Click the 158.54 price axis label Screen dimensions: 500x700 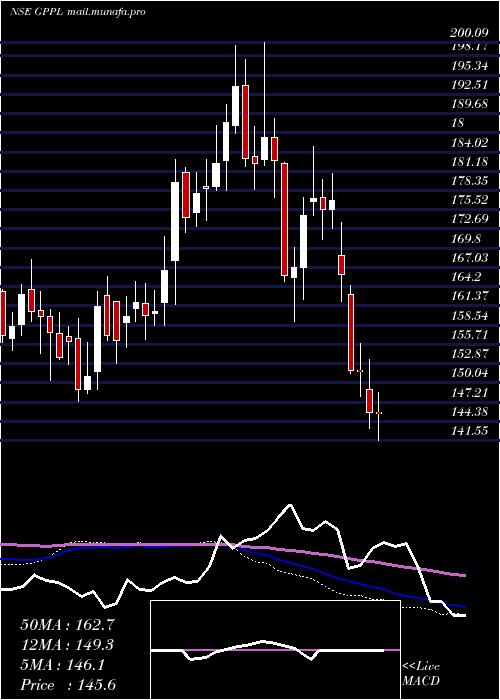click(469, 315)
